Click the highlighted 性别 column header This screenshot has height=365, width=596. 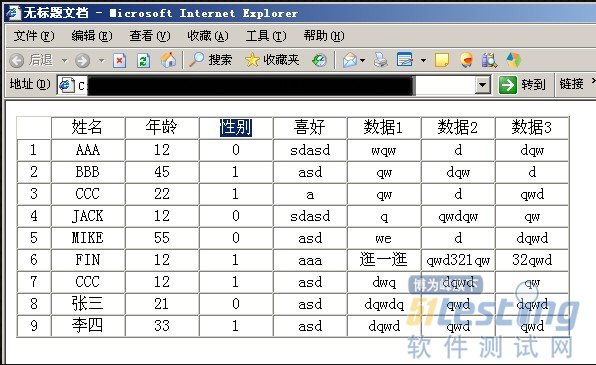[x=236, y=127]
